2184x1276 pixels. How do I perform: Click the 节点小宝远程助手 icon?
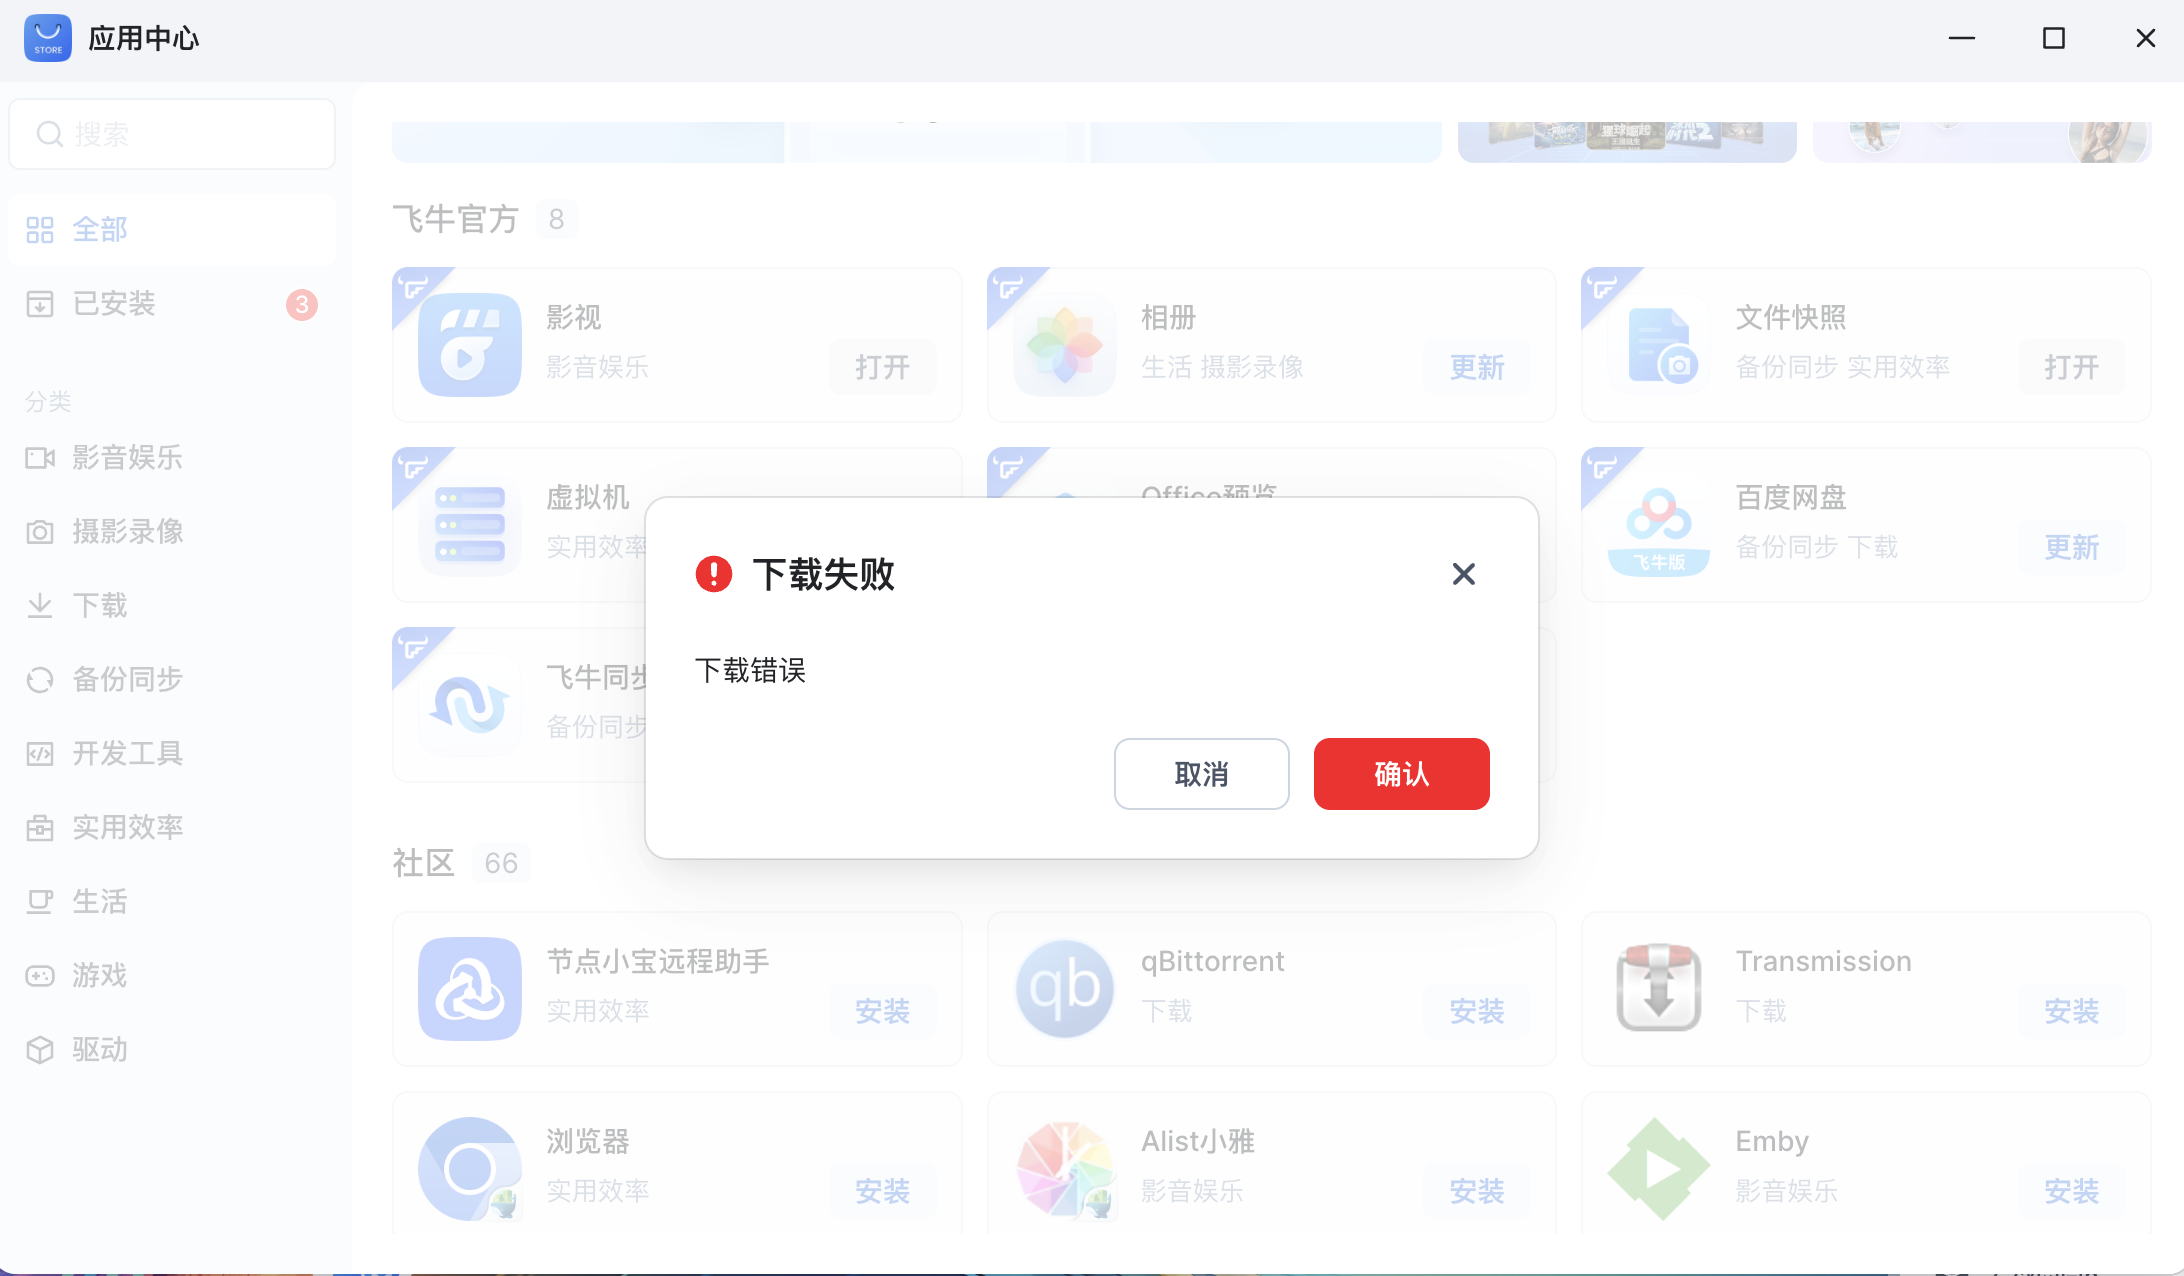tap(469, 989)
